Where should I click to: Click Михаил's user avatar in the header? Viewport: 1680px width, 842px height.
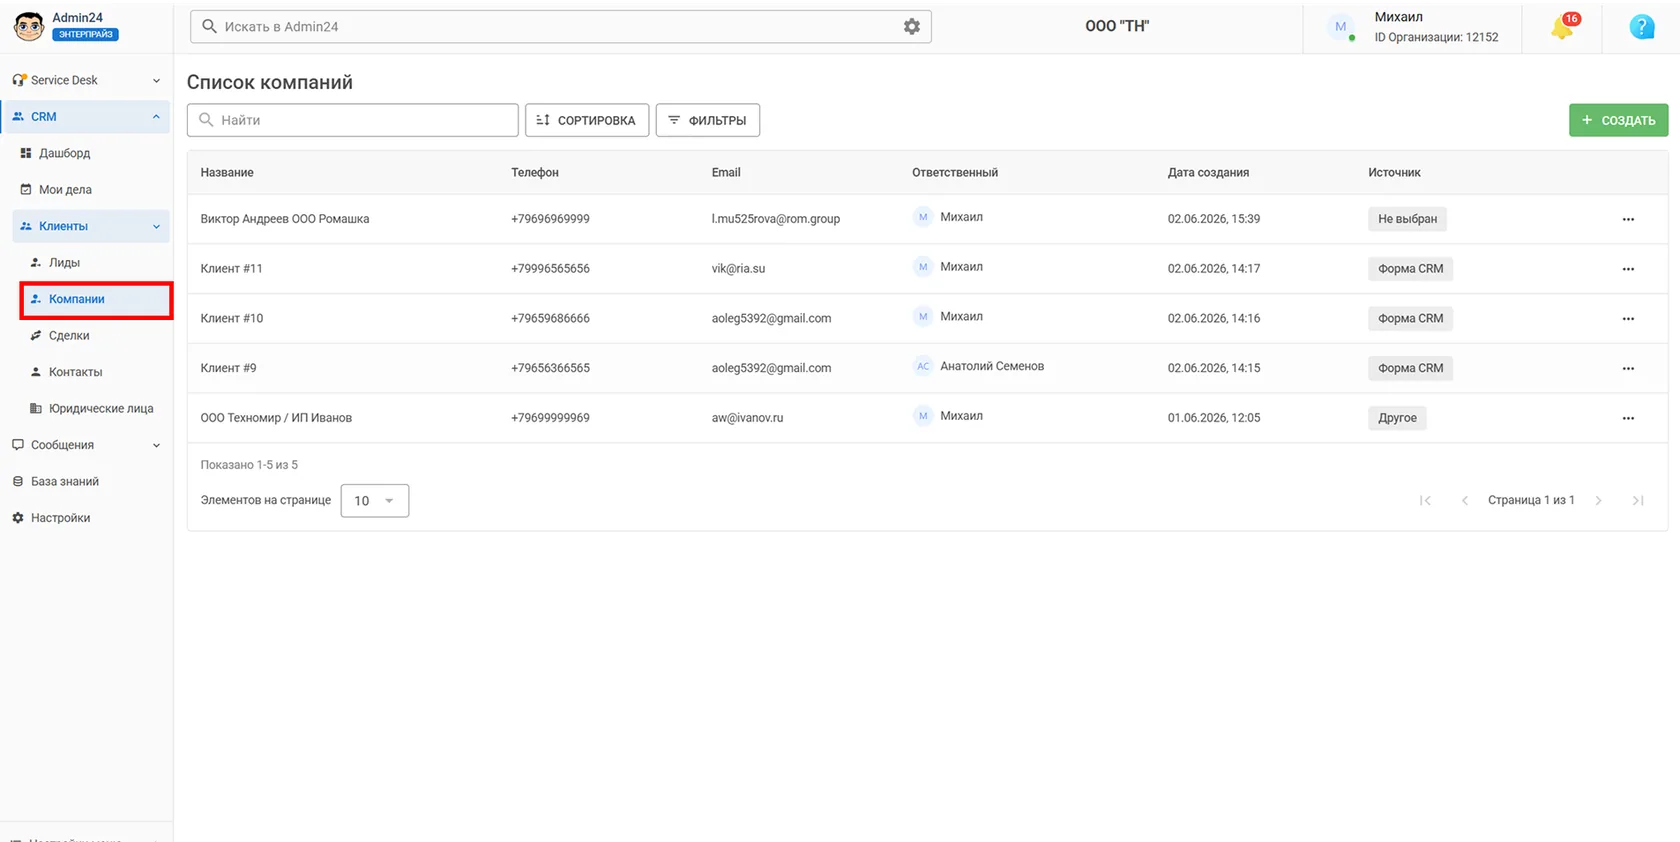1341,27
